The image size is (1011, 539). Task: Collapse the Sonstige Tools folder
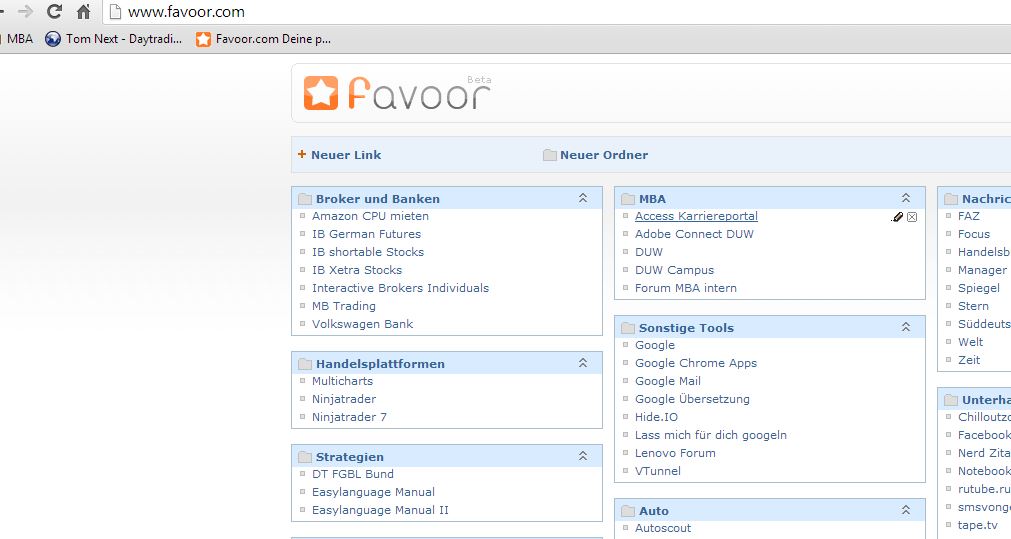click(x=906, y=327)
